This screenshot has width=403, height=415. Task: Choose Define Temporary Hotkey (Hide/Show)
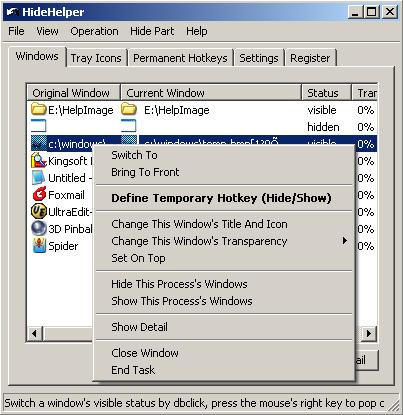point(221,198)
